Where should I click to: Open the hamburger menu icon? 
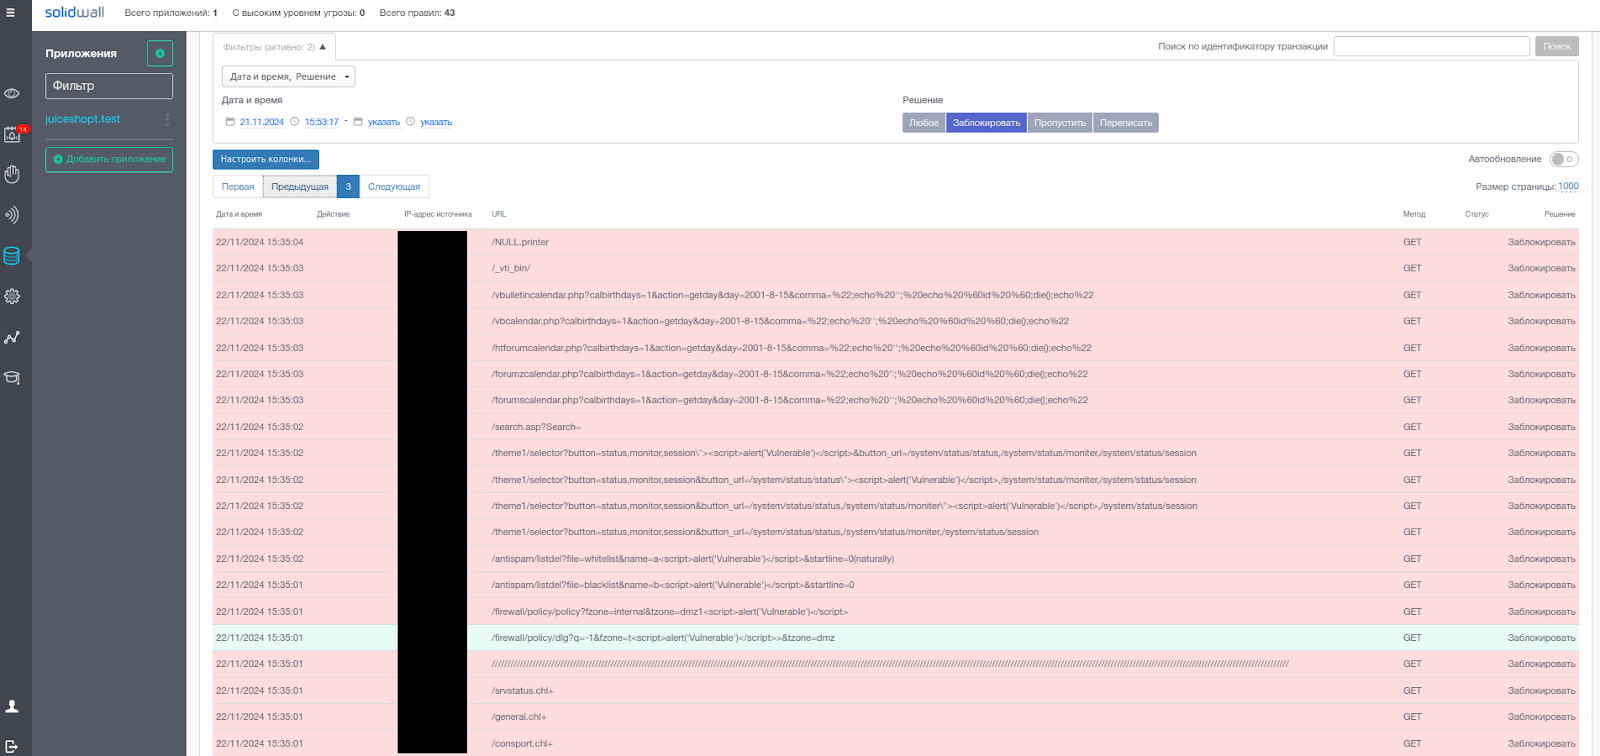click(x=11, y=13)
